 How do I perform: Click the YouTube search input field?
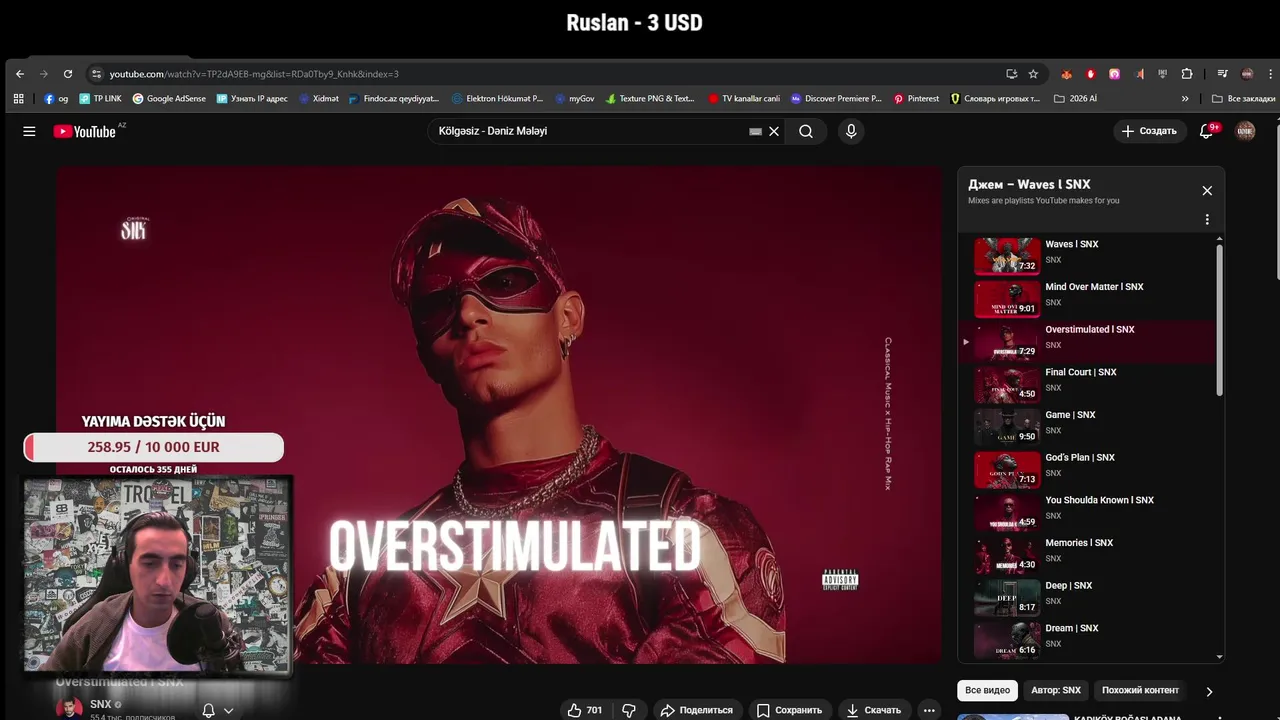[x=590, y=131]
